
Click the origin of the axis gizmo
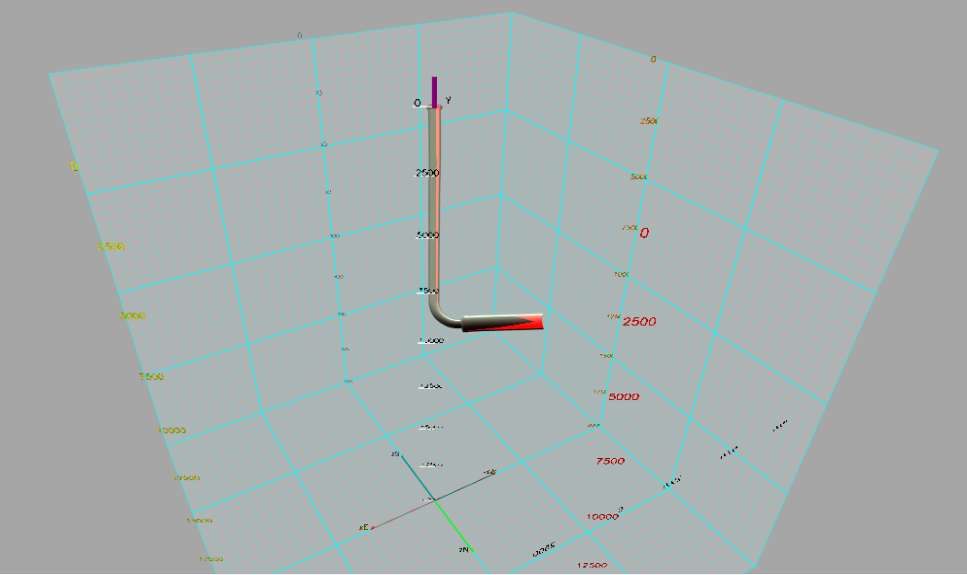(x=433, y=499)
